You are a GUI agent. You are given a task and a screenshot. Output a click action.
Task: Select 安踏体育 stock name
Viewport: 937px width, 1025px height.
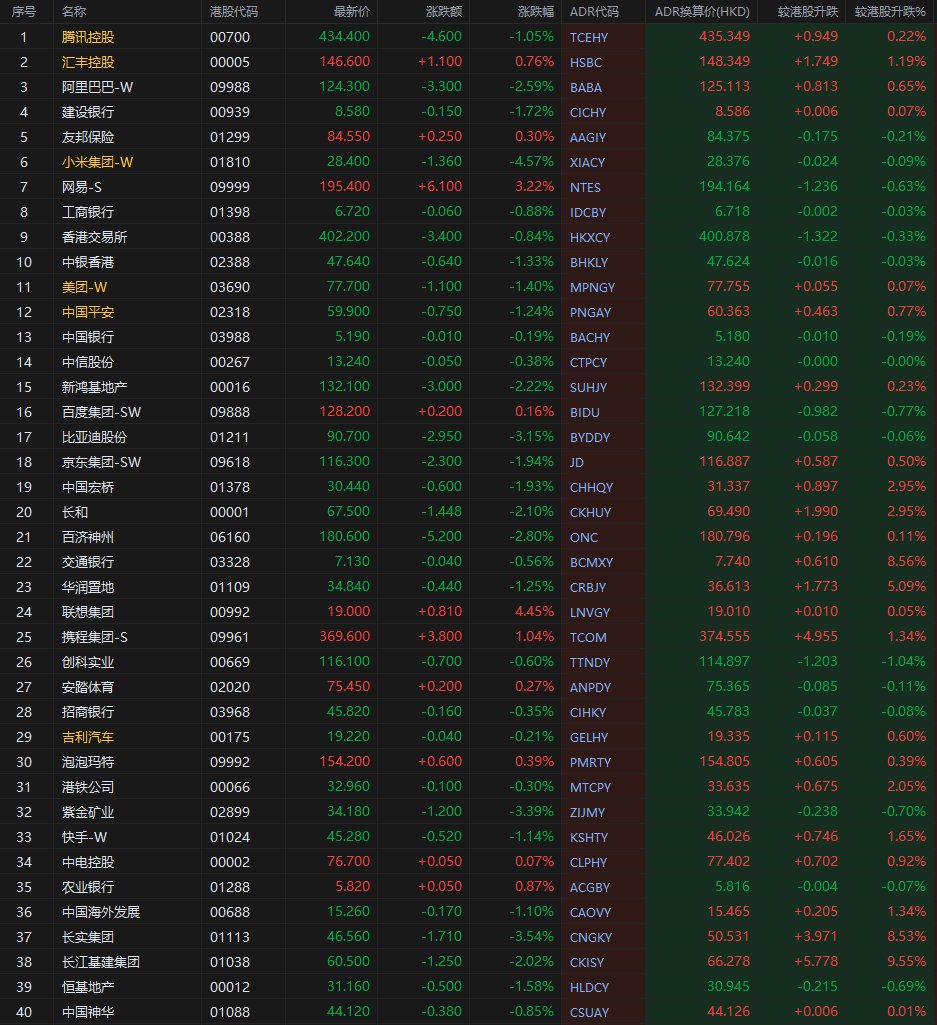click(x=88, y=687)
